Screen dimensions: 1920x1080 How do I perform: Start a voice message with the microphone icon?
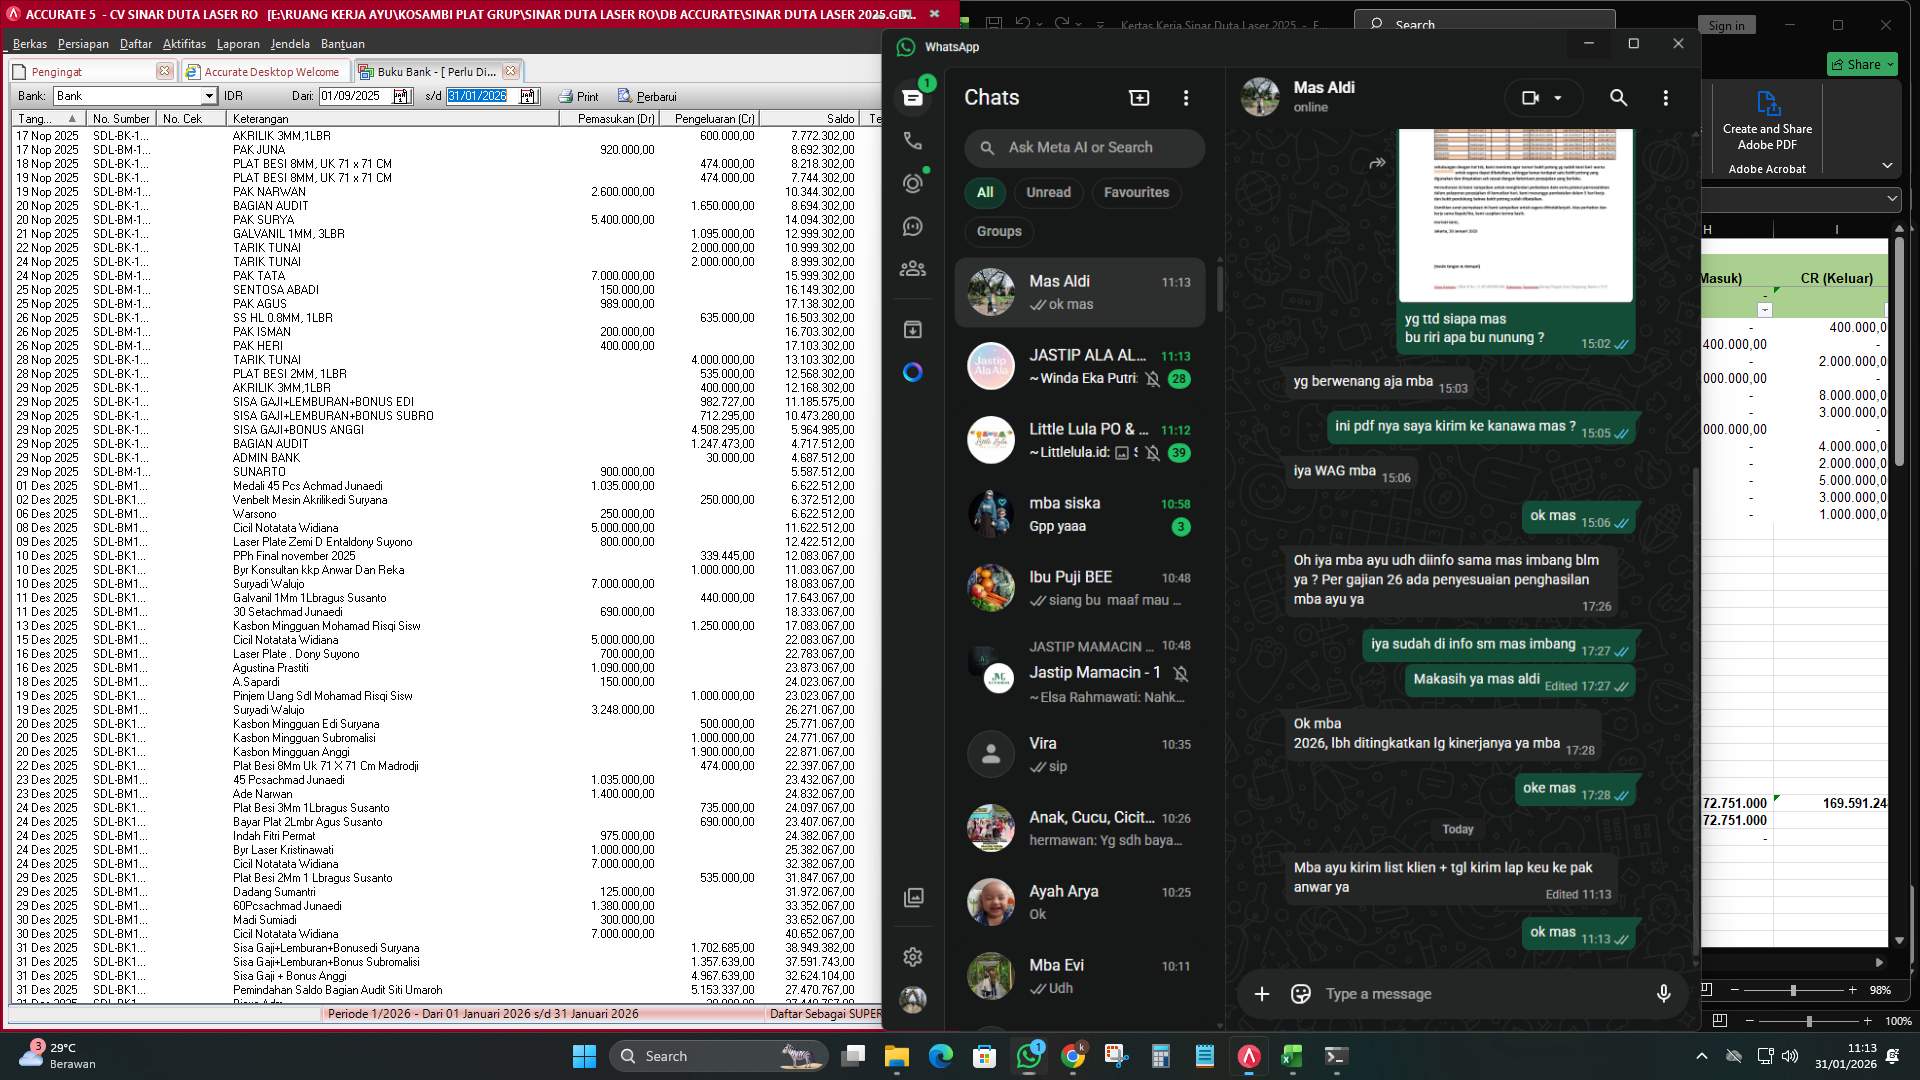pos(1663,993)
